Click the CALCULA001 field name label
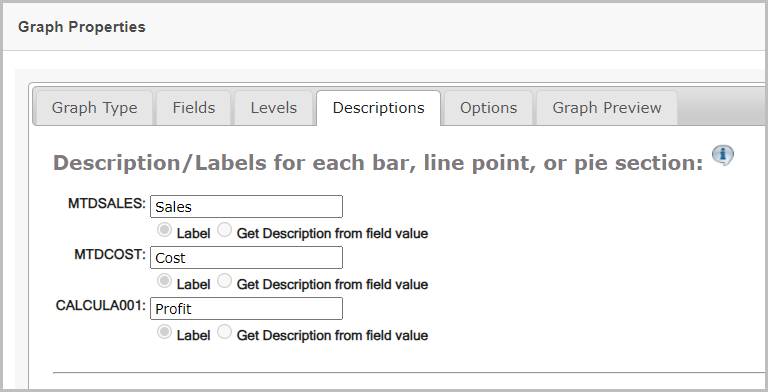Screen dimensions: 768x392 click(100, 306)
